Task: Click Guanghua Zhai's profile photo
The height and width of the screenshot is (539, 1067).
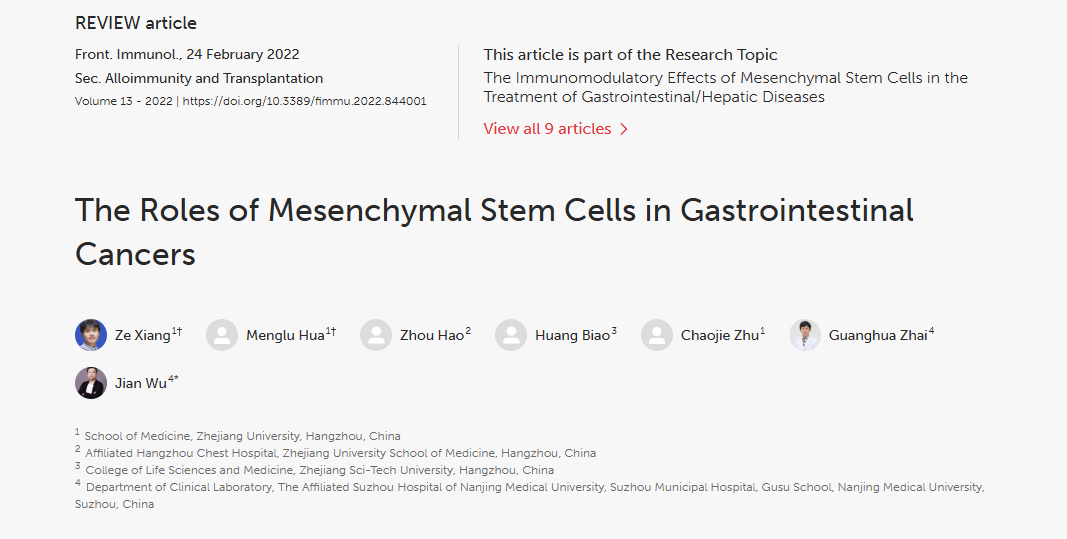Action: (x=805, y=335)
